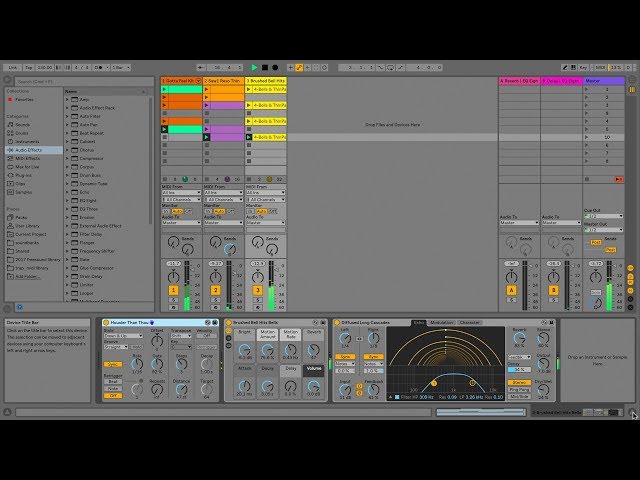This screenshot has height=480, width=640.
Task: Click the Stop All Clips button on Master
Action: [587, 179]
